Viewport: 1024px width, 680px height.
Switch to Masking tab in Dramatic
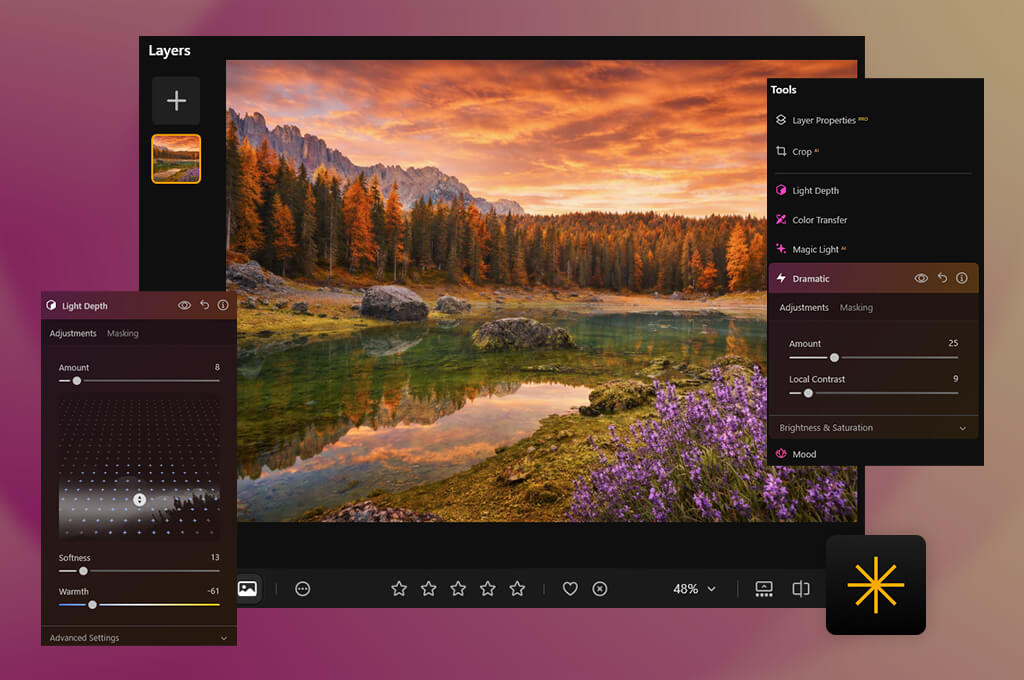[856, 308]
